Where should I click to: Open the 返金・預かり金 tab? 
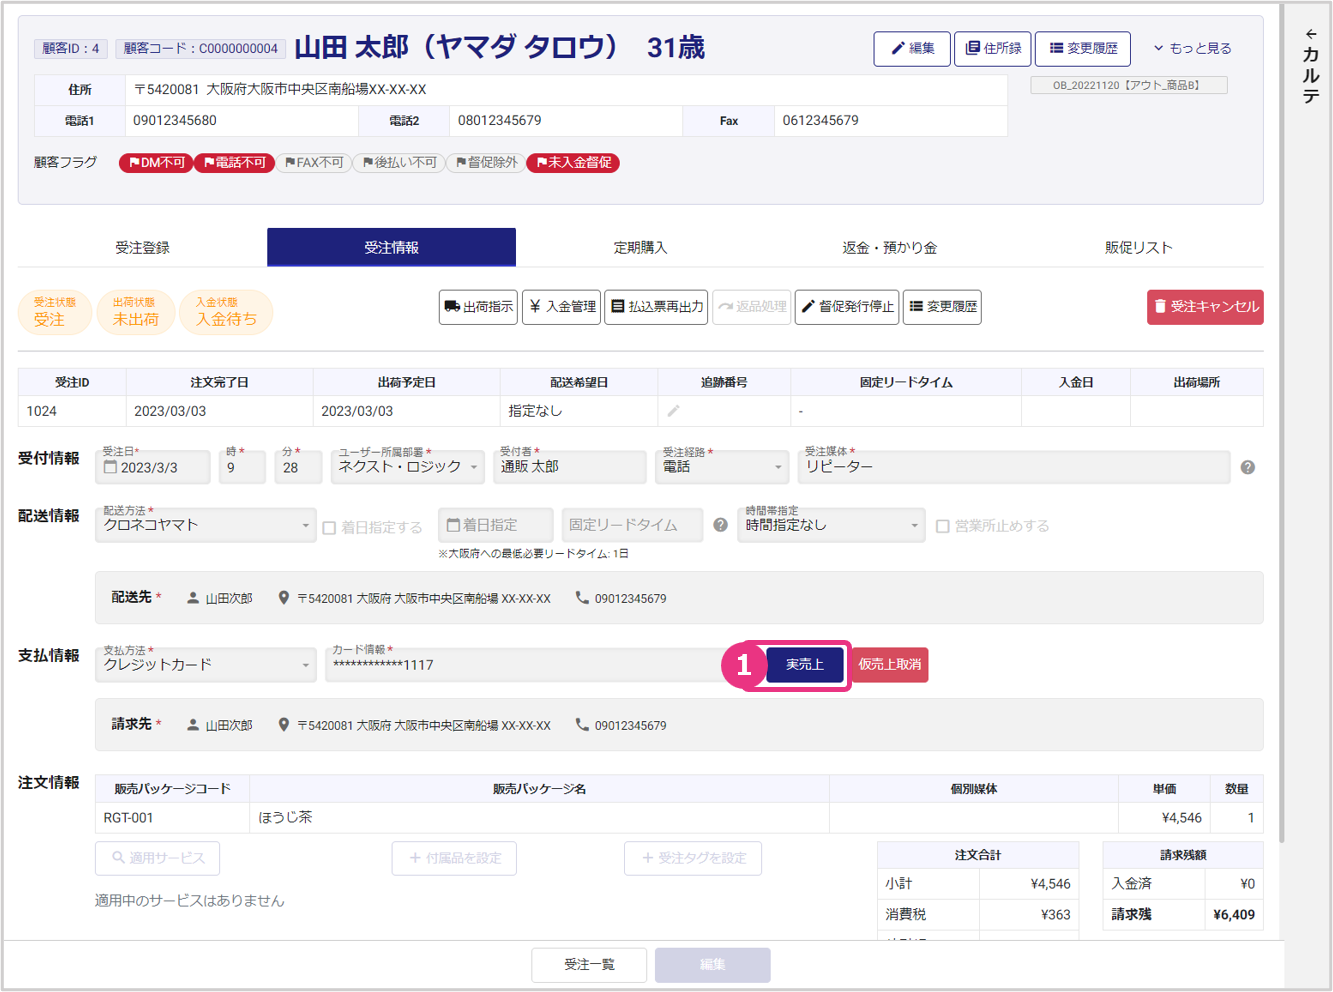pyautogui.click(x=889, y=248)
